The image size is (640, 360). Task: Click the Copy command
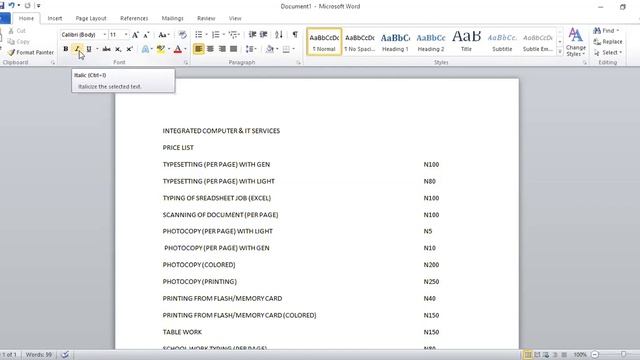[x=19, y=42]
